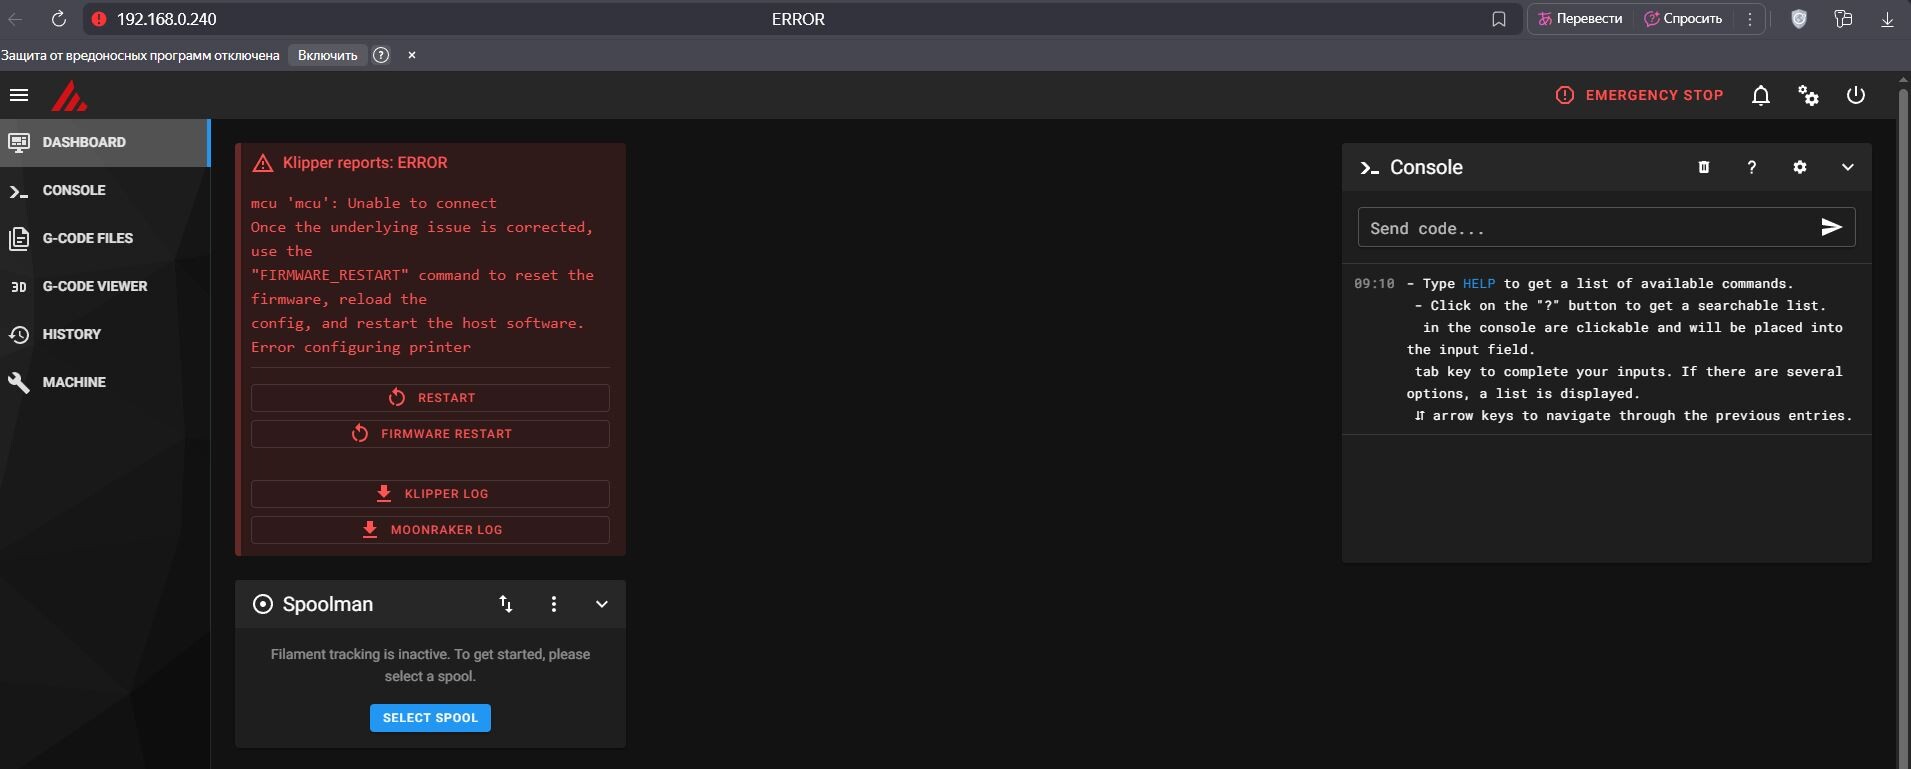This screenshot has width=1911, height=769.
Task: Click the "mcu 'mcu': Unable to connect" text
Action: click(374, 203)
